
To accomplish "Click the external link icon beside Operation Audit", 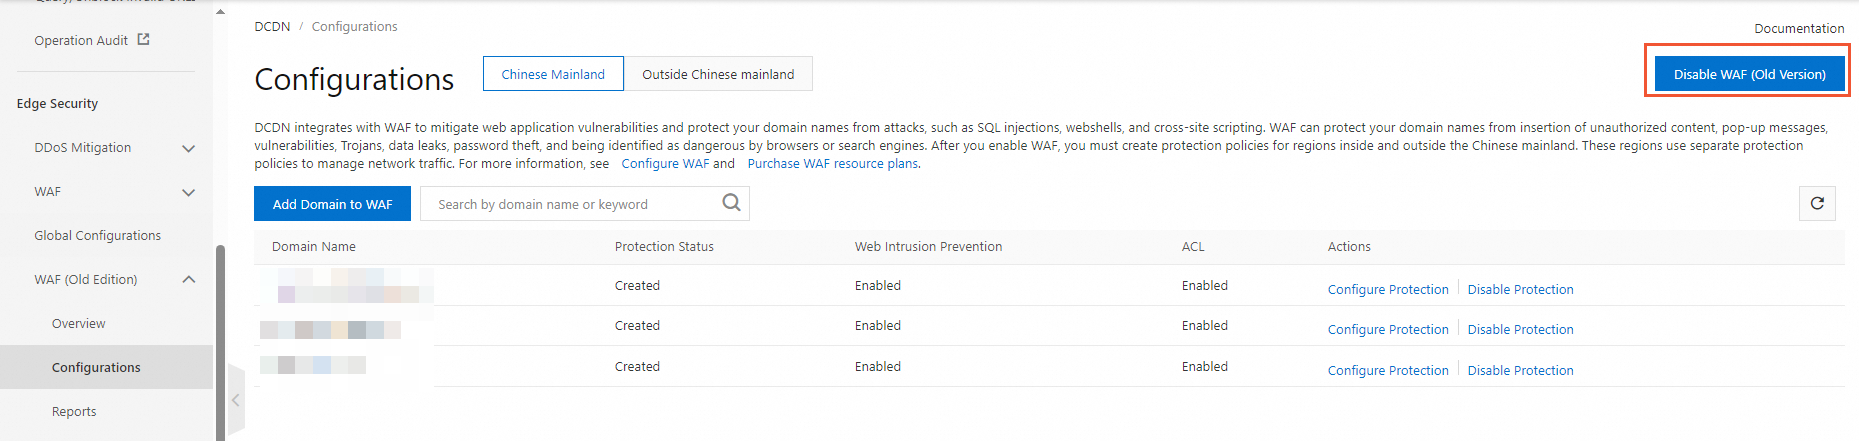I will (x=143, y=40).
